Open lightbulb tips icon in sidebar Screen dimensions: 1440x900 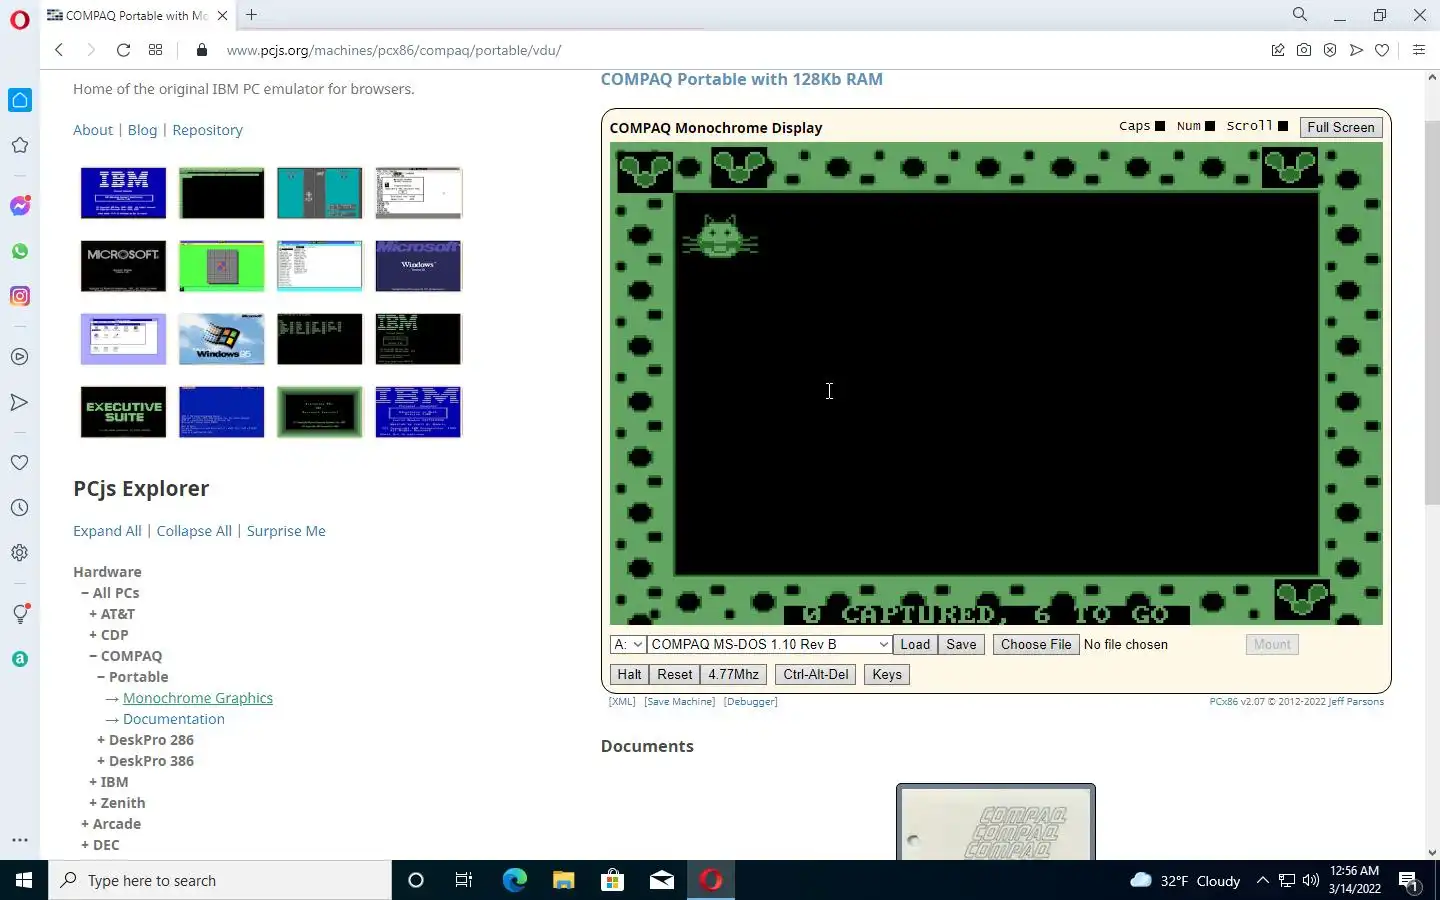(x=20, y=614)
